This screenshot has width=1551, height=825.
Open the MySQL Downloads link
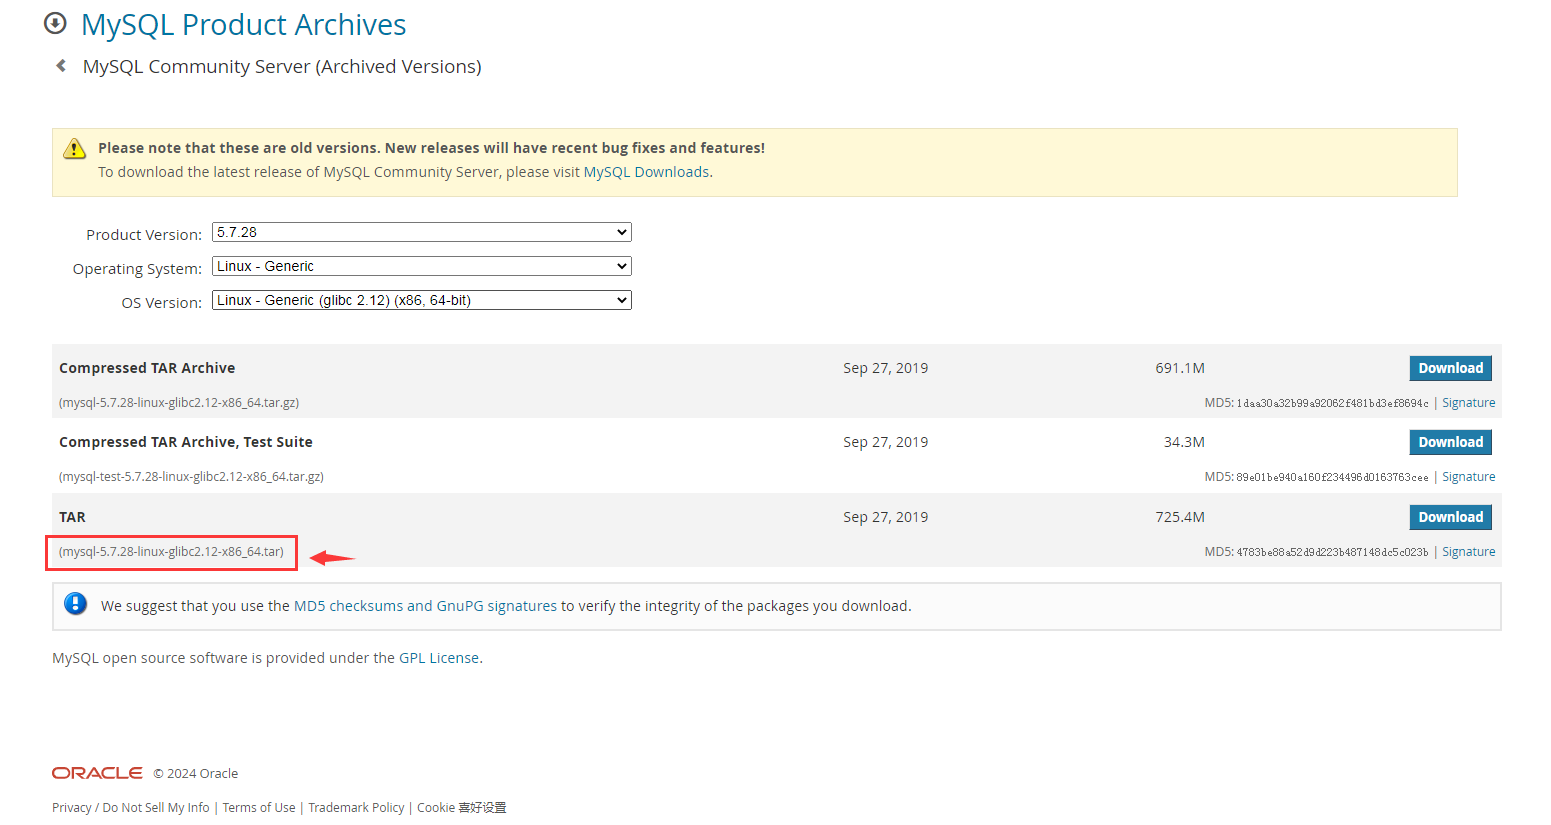click(x=646, y=172)
